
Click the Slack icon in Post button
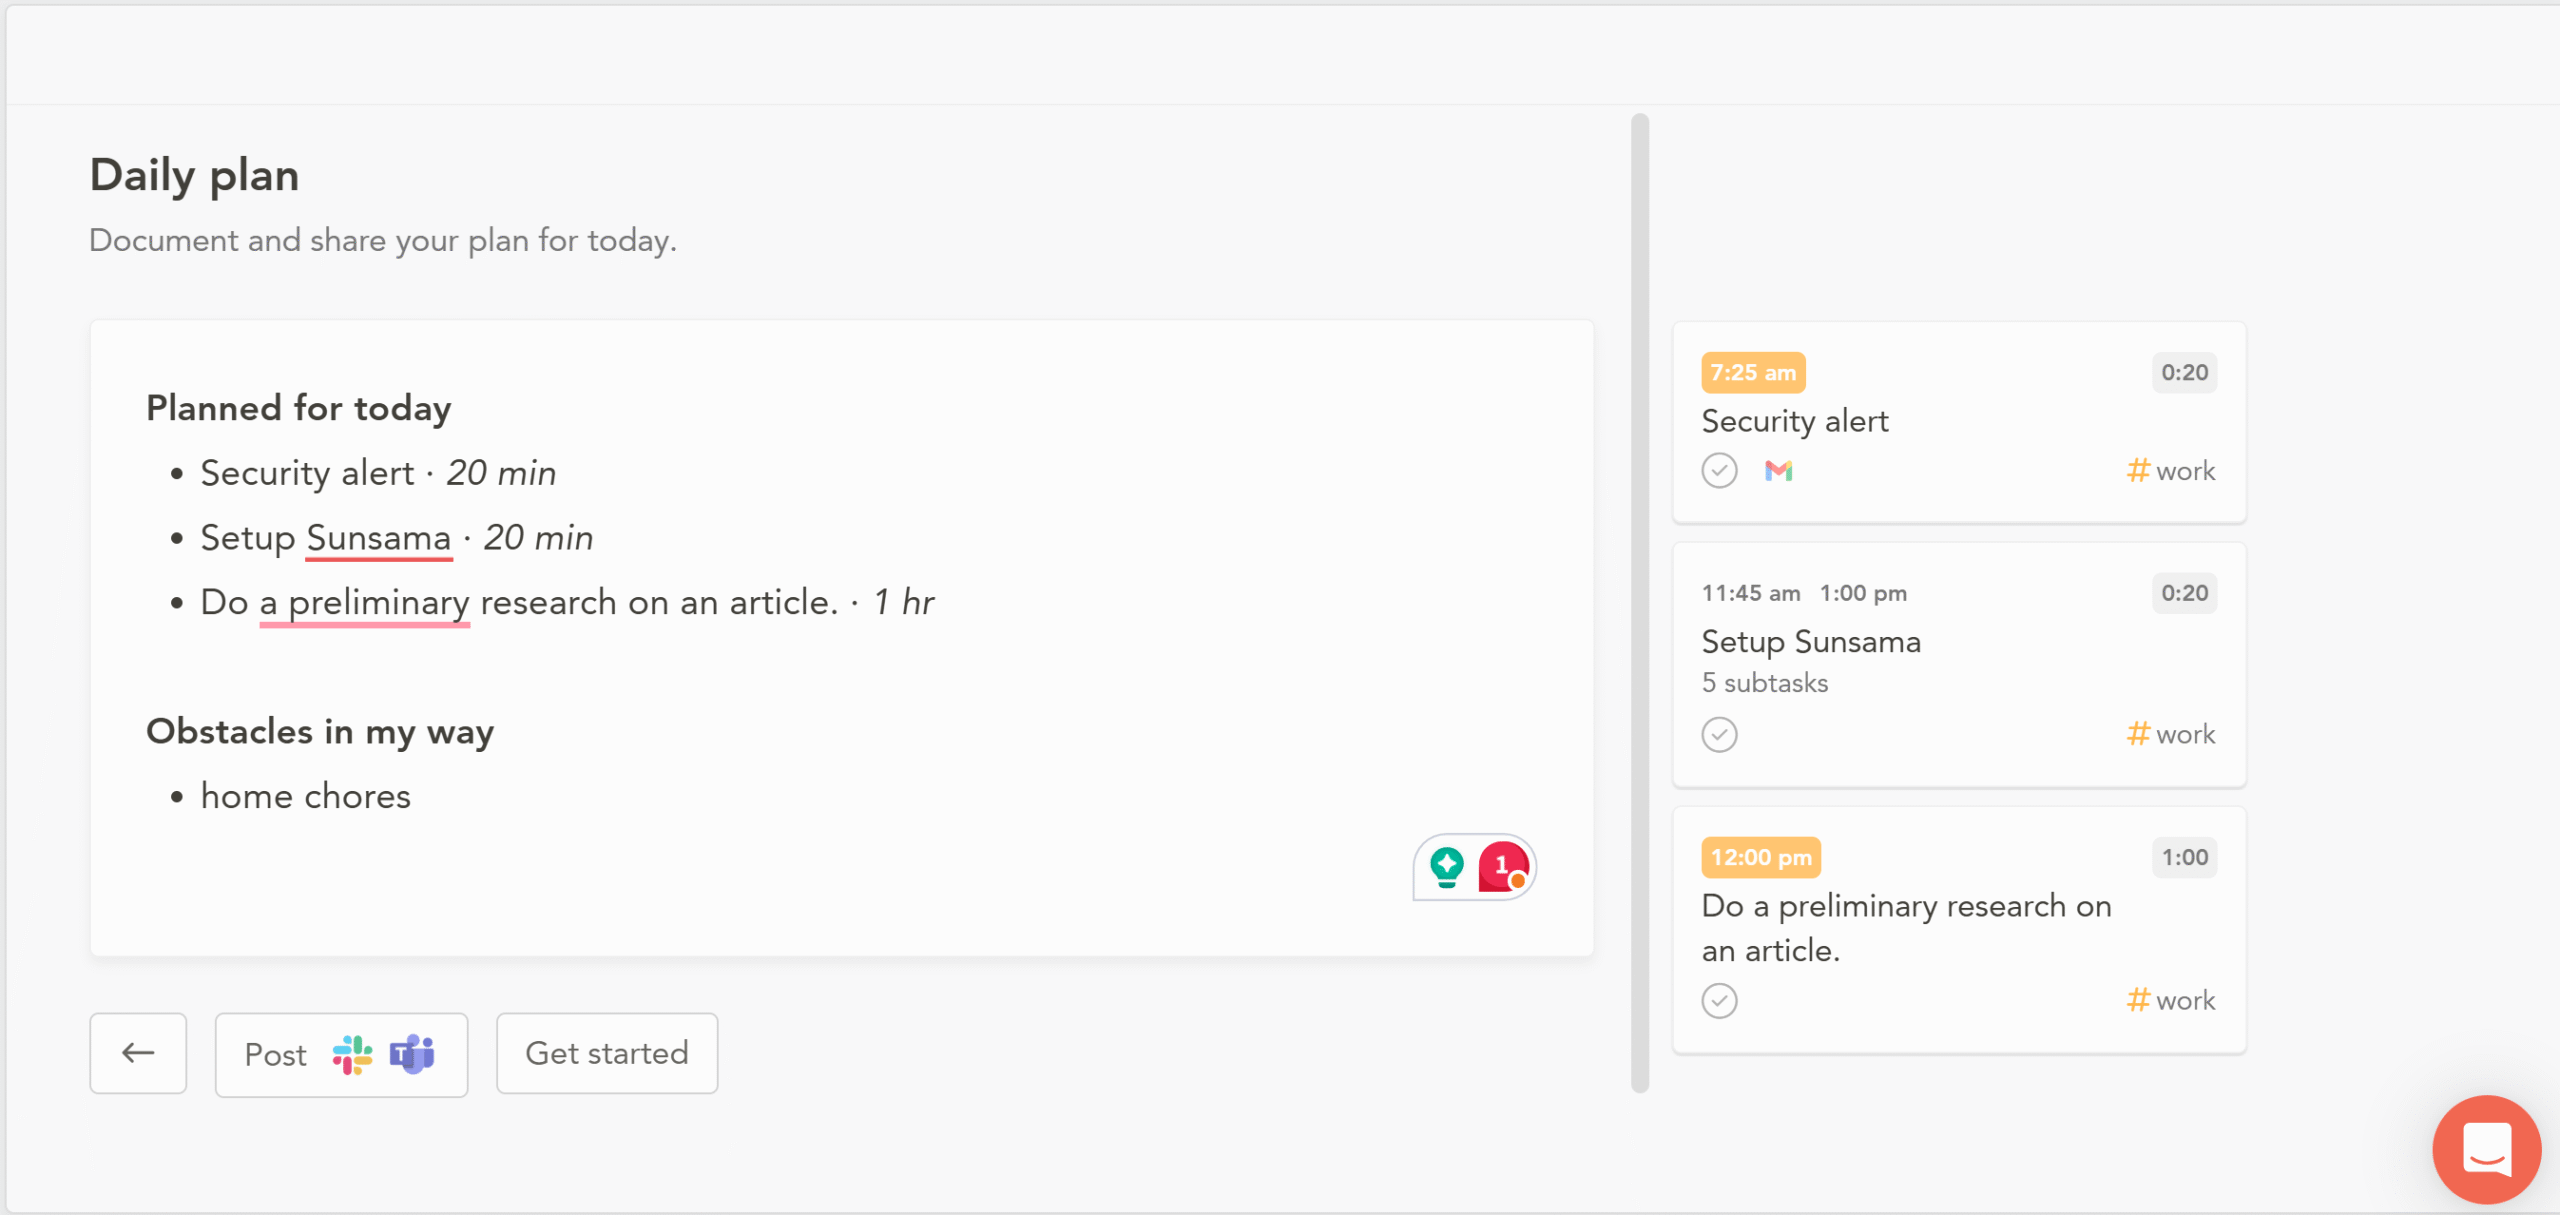pos(352,1055)
